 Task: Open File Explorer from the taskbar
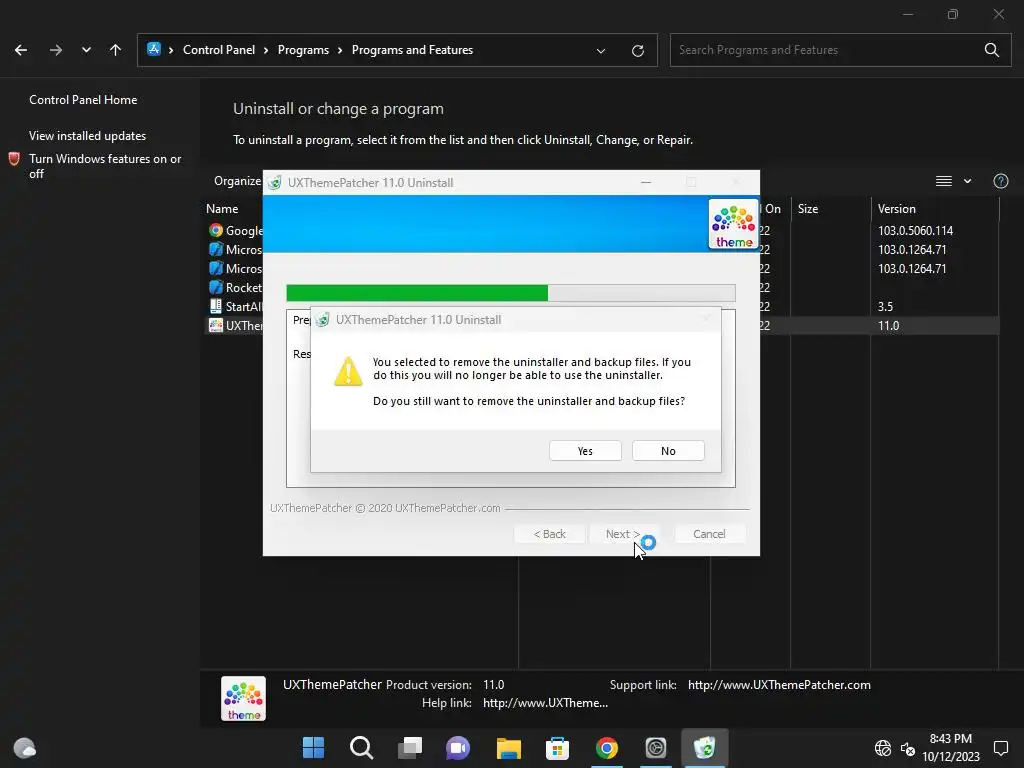click(x=508, y=747)
